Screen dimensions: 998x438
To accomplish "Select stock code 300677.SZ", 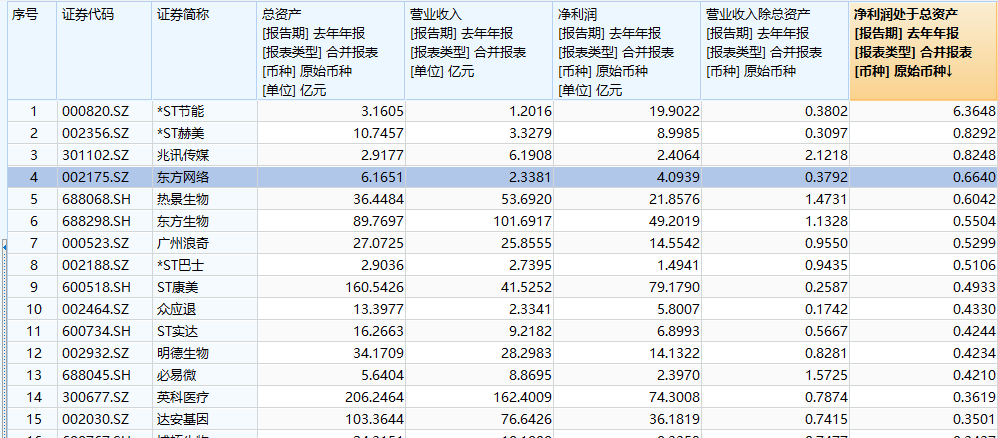I will pyautogui.click(x=95, y=397).
